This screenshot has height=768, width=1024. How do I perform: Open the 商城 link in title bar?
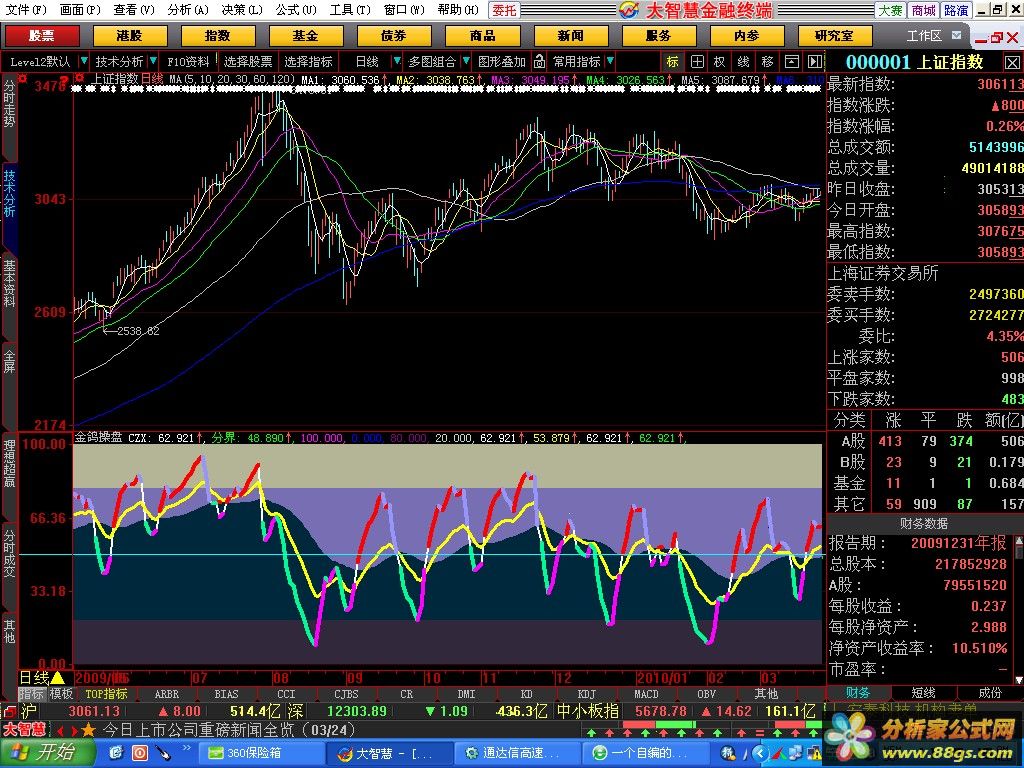923,10
